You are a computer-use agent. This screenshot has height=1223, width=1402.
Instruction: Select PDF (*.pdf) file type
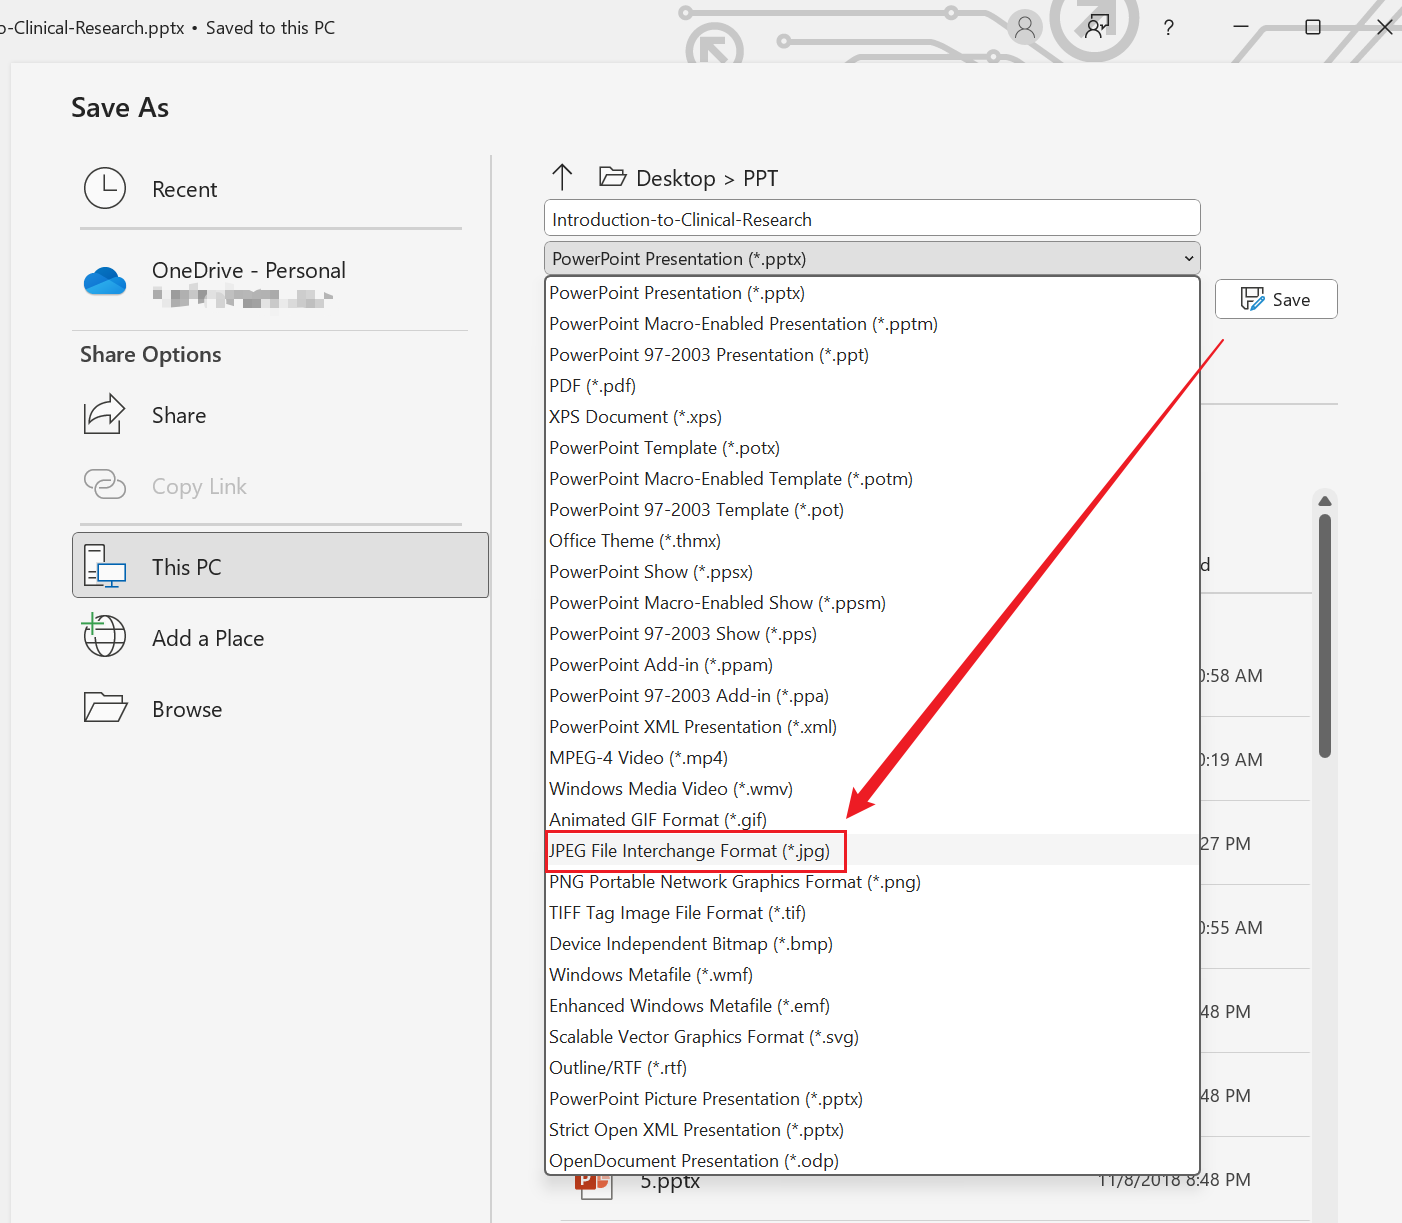(592, 386)
